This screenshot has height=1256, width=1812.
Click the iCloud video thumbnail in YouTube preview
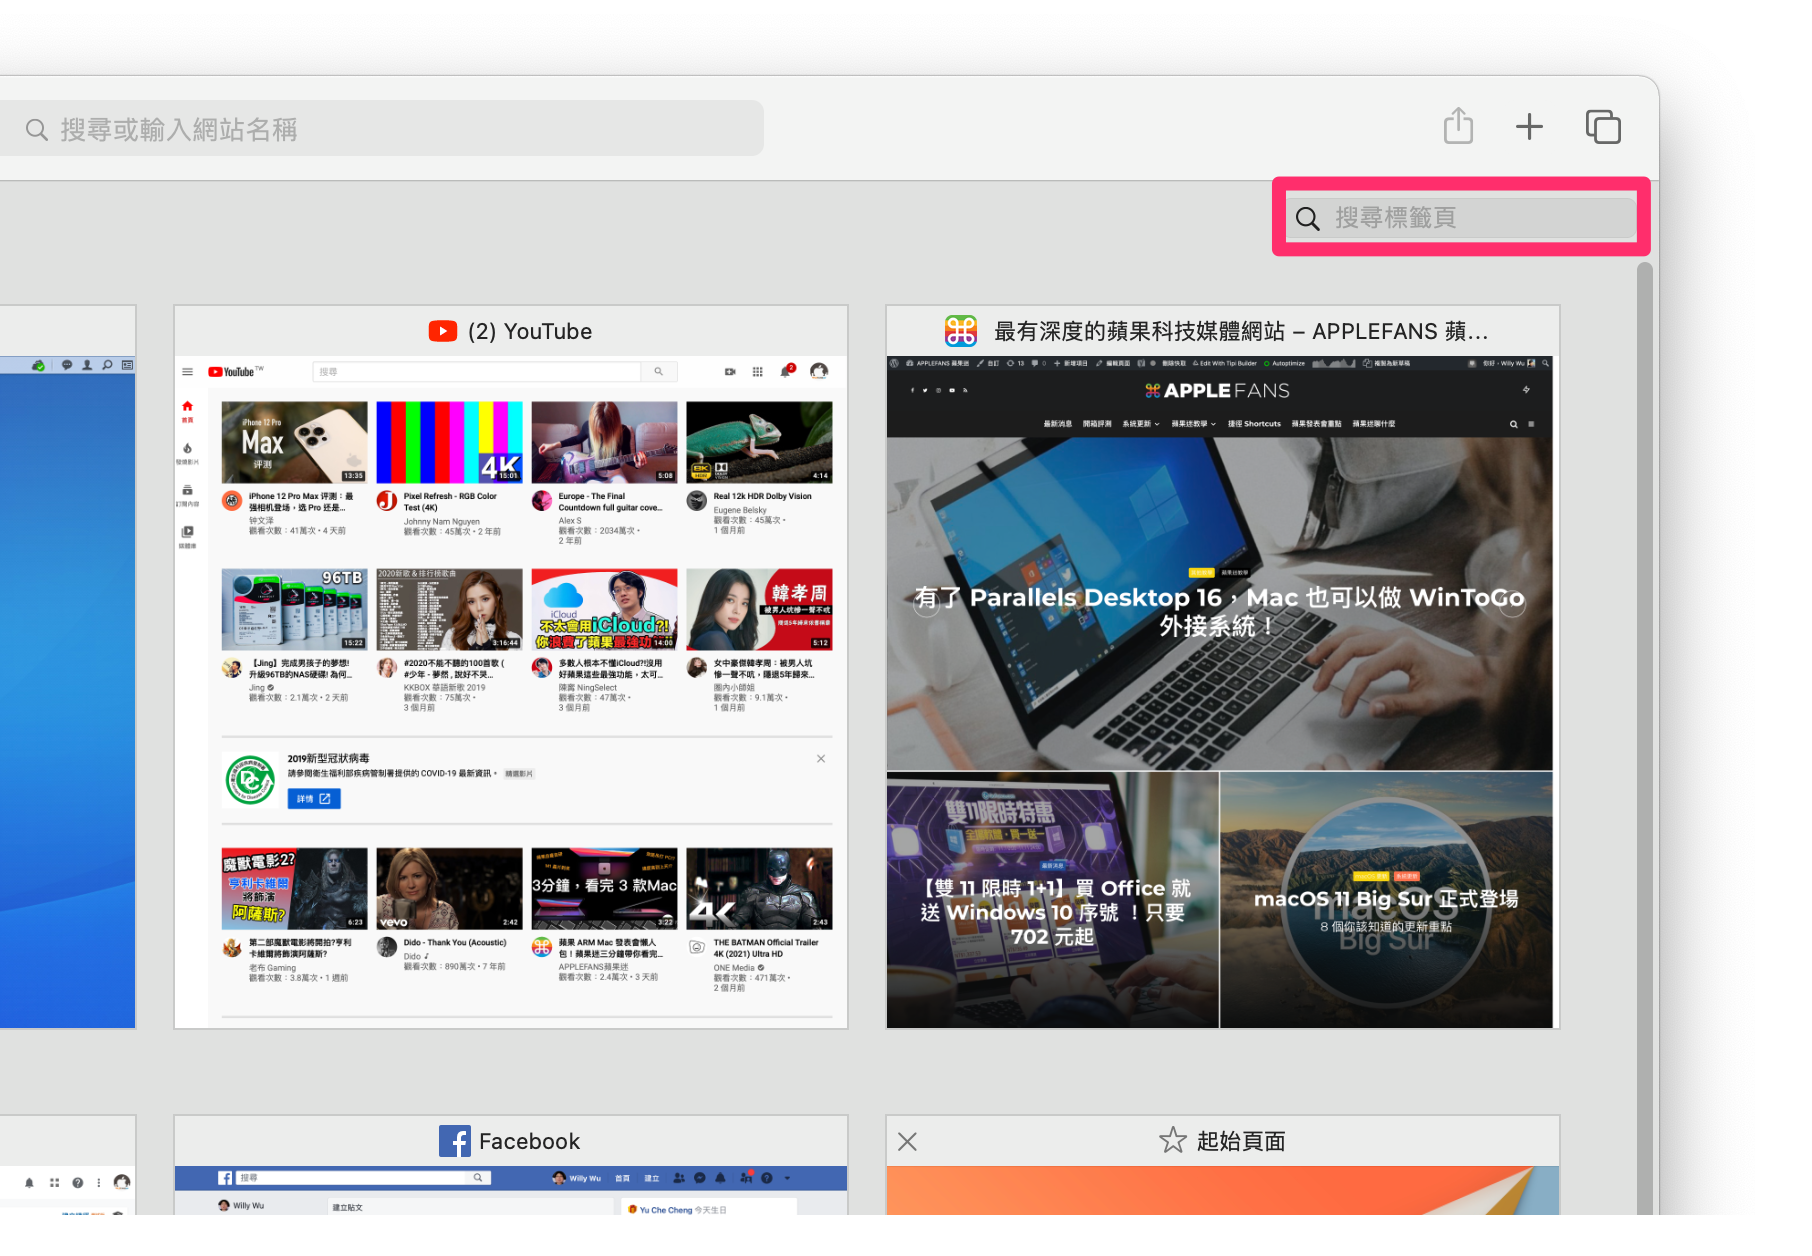pyautogui.click(x=604, y=609)
